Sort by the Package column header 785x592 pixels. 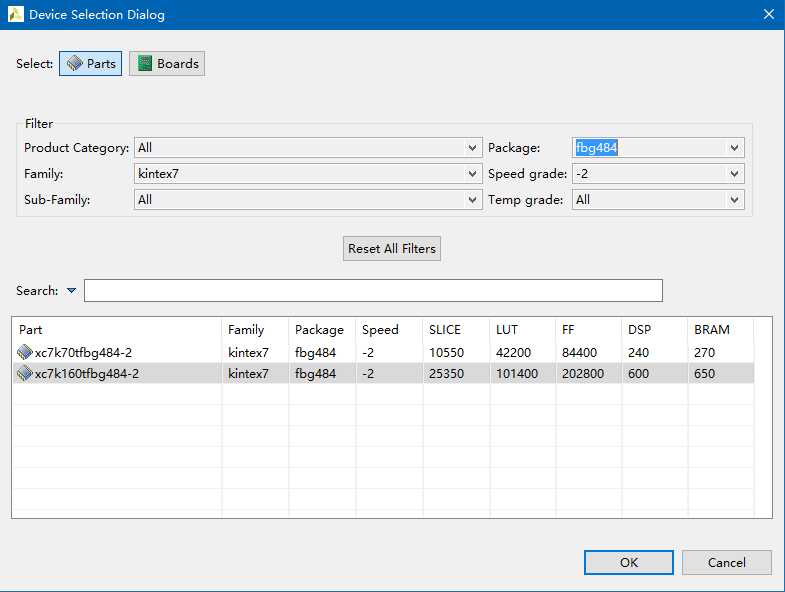(x=322, y=330)
